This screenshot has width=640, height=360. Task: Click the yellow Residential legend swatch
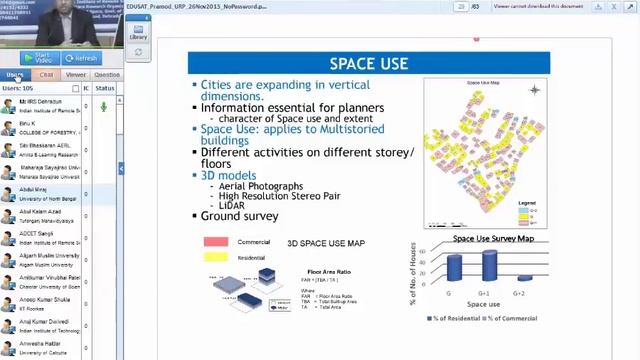[216, 257]
